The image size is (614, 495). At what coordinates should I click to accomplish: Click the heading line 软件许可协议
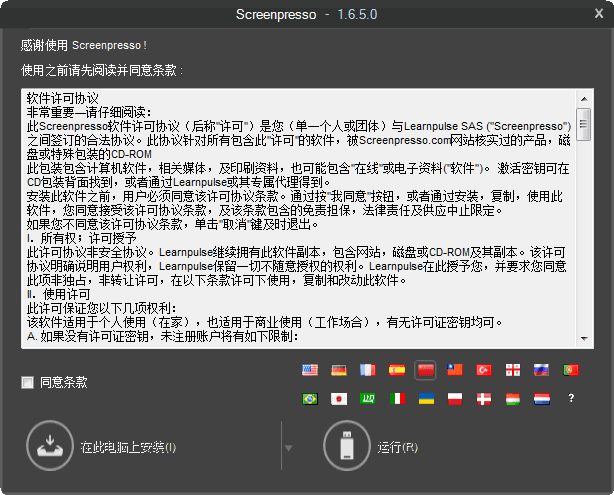click(x=63, y=98)
